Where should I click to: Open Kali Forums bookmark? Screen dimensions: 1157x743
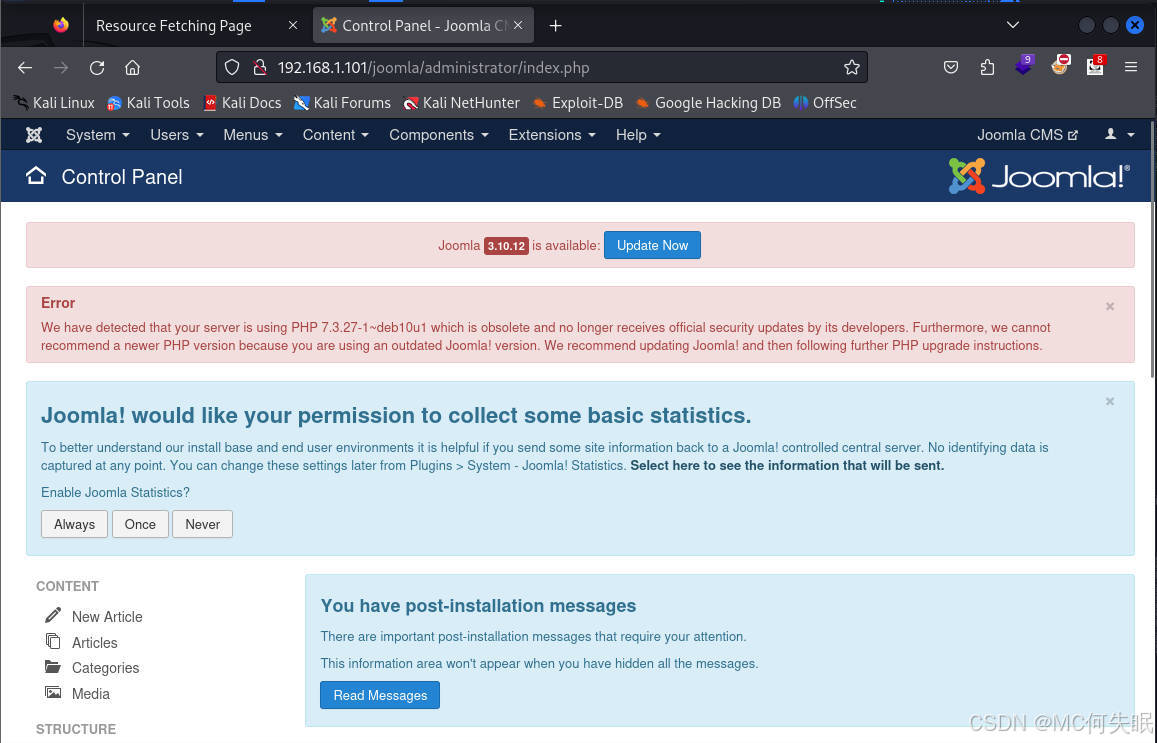(342, 103)
